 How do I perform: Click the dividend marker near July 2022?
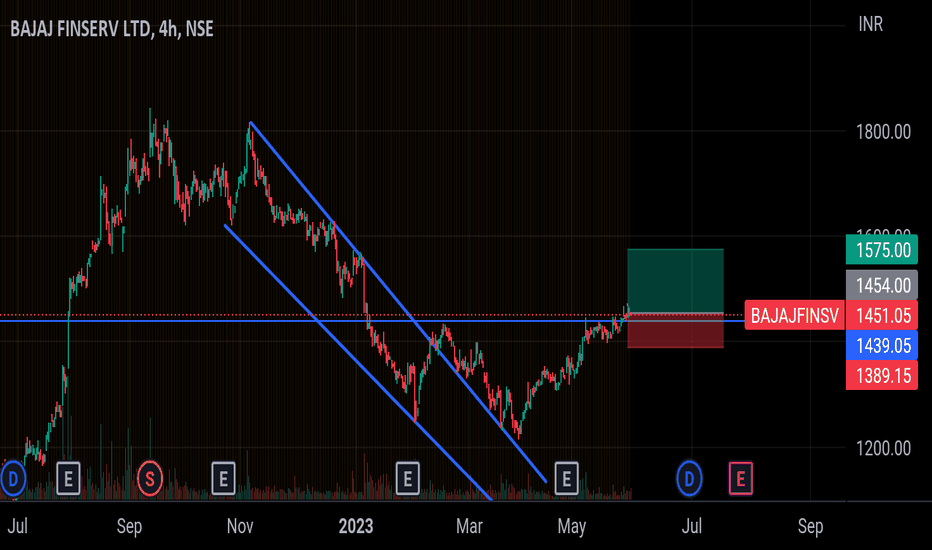13,479
